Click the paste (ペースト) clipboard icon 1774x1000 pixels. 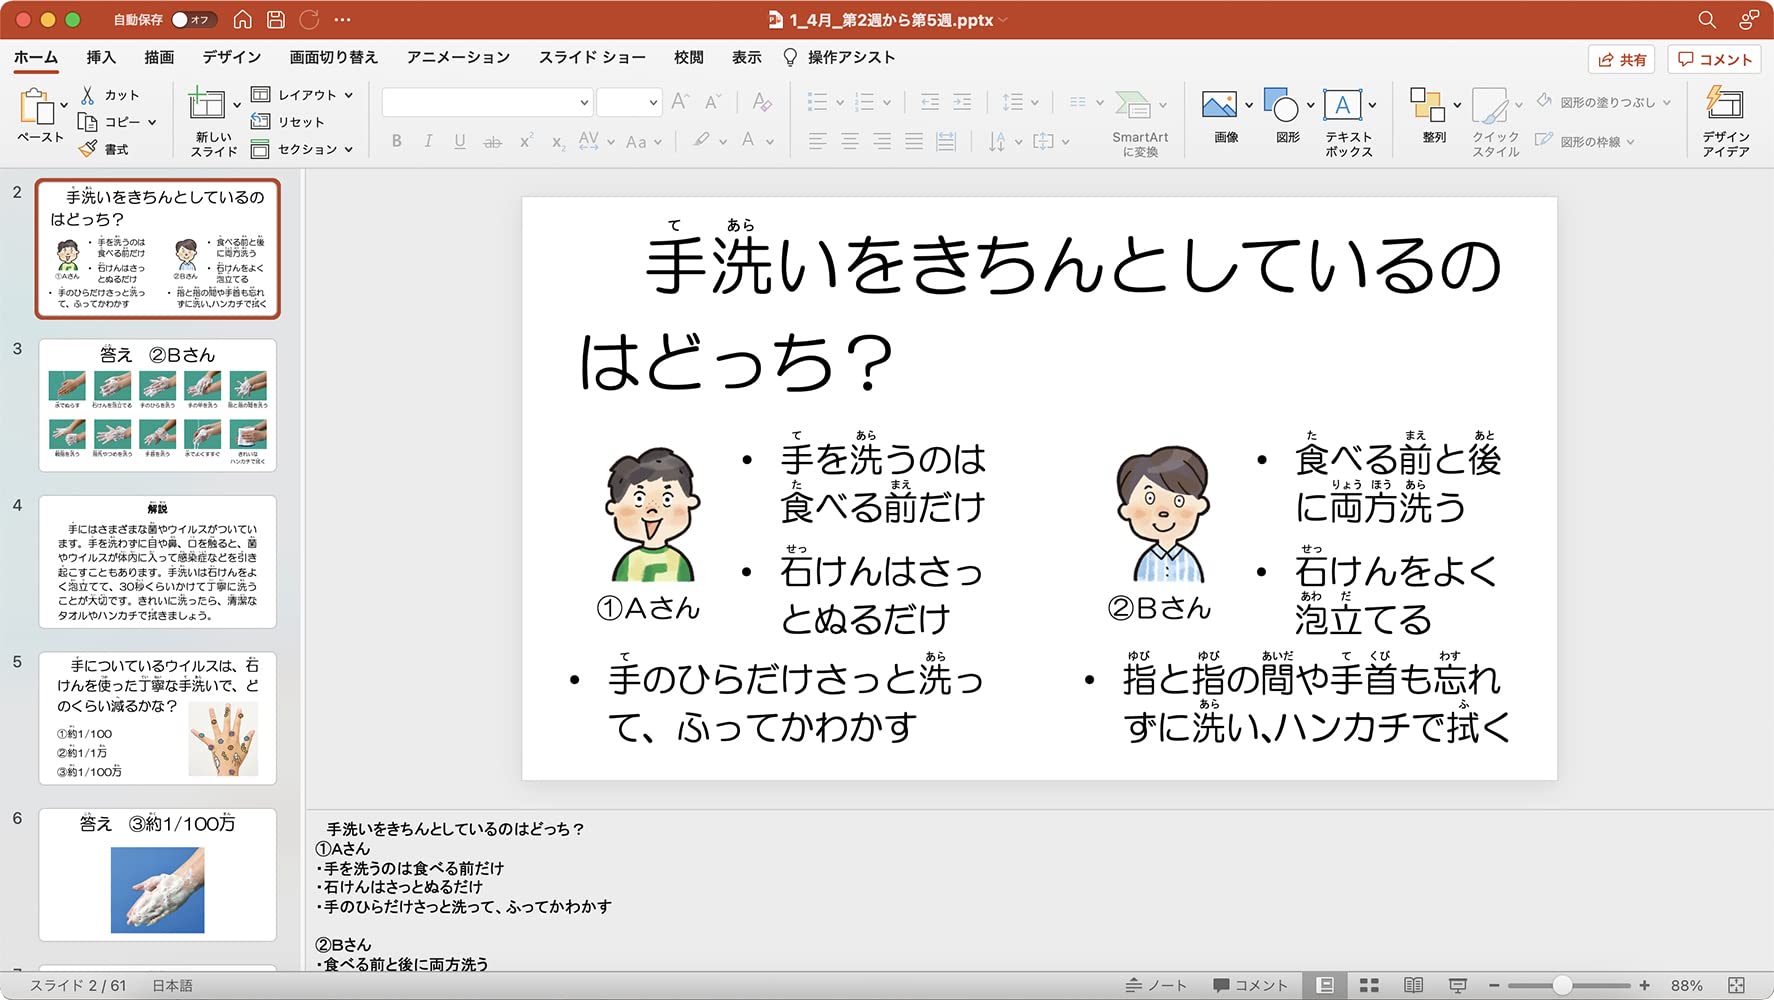tap(37, 107)
